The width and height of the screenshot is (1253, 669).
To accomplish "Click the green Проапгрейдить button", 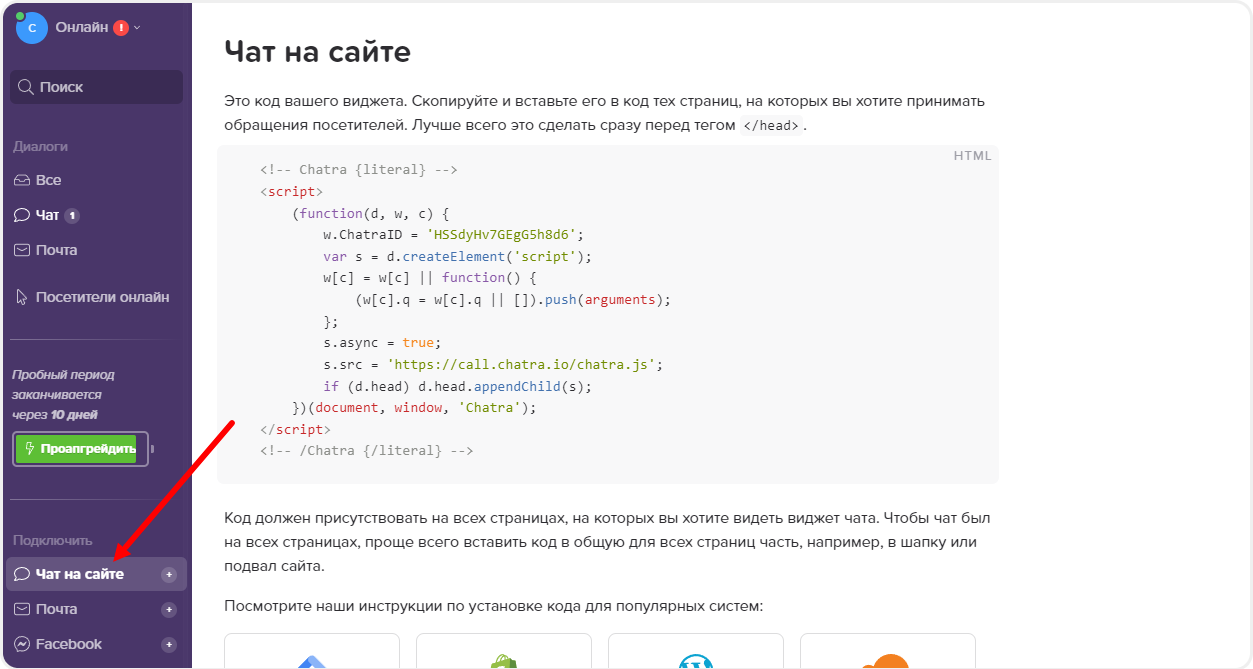I will (x=76, y=449).
